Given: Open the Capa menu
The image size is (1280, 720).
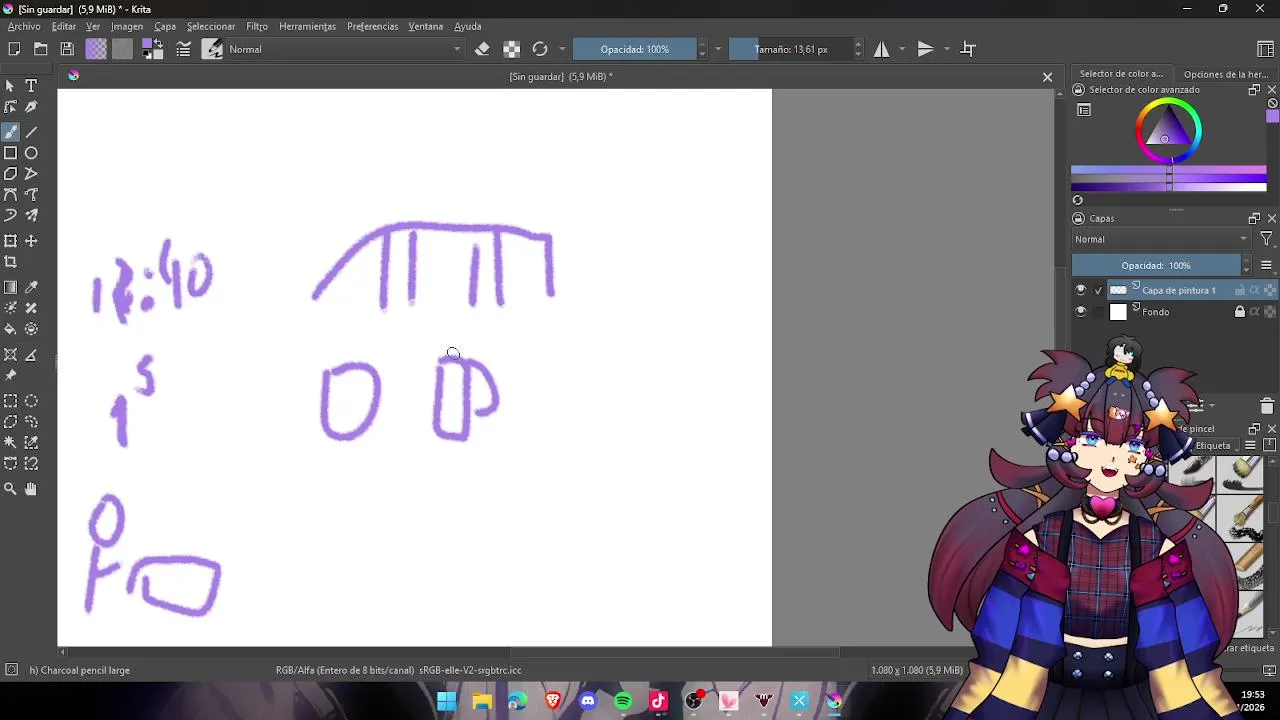Looking at the screenshot, I should 165,26.
